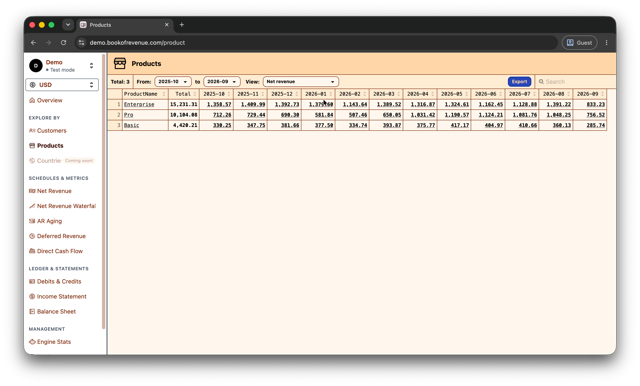Image resolution: width=640 pixels, height=386 pixels.
Task: Go back using the browser back arrow
Action: coord(33,42)
